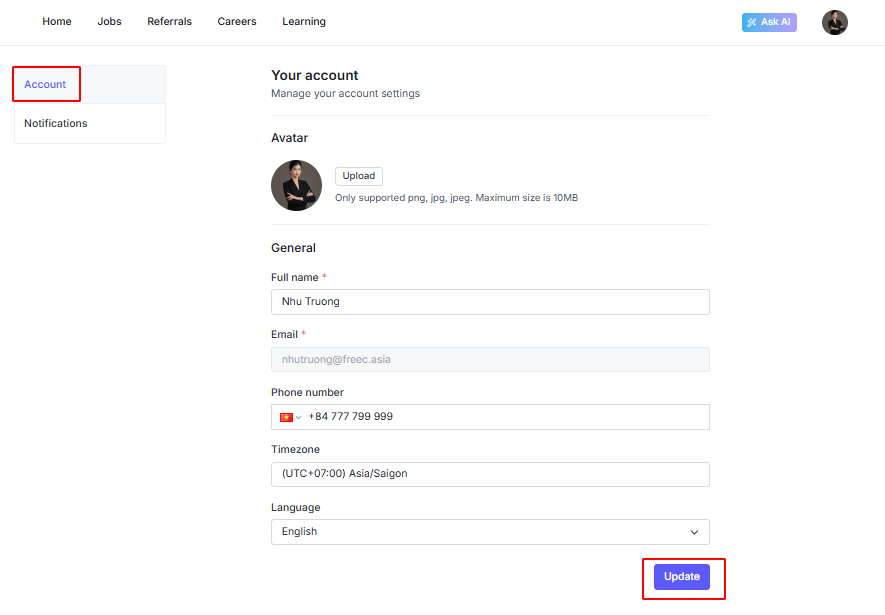Screen dimensions: 885x615
Task: Click the 'Language' label
Action: 295,507
